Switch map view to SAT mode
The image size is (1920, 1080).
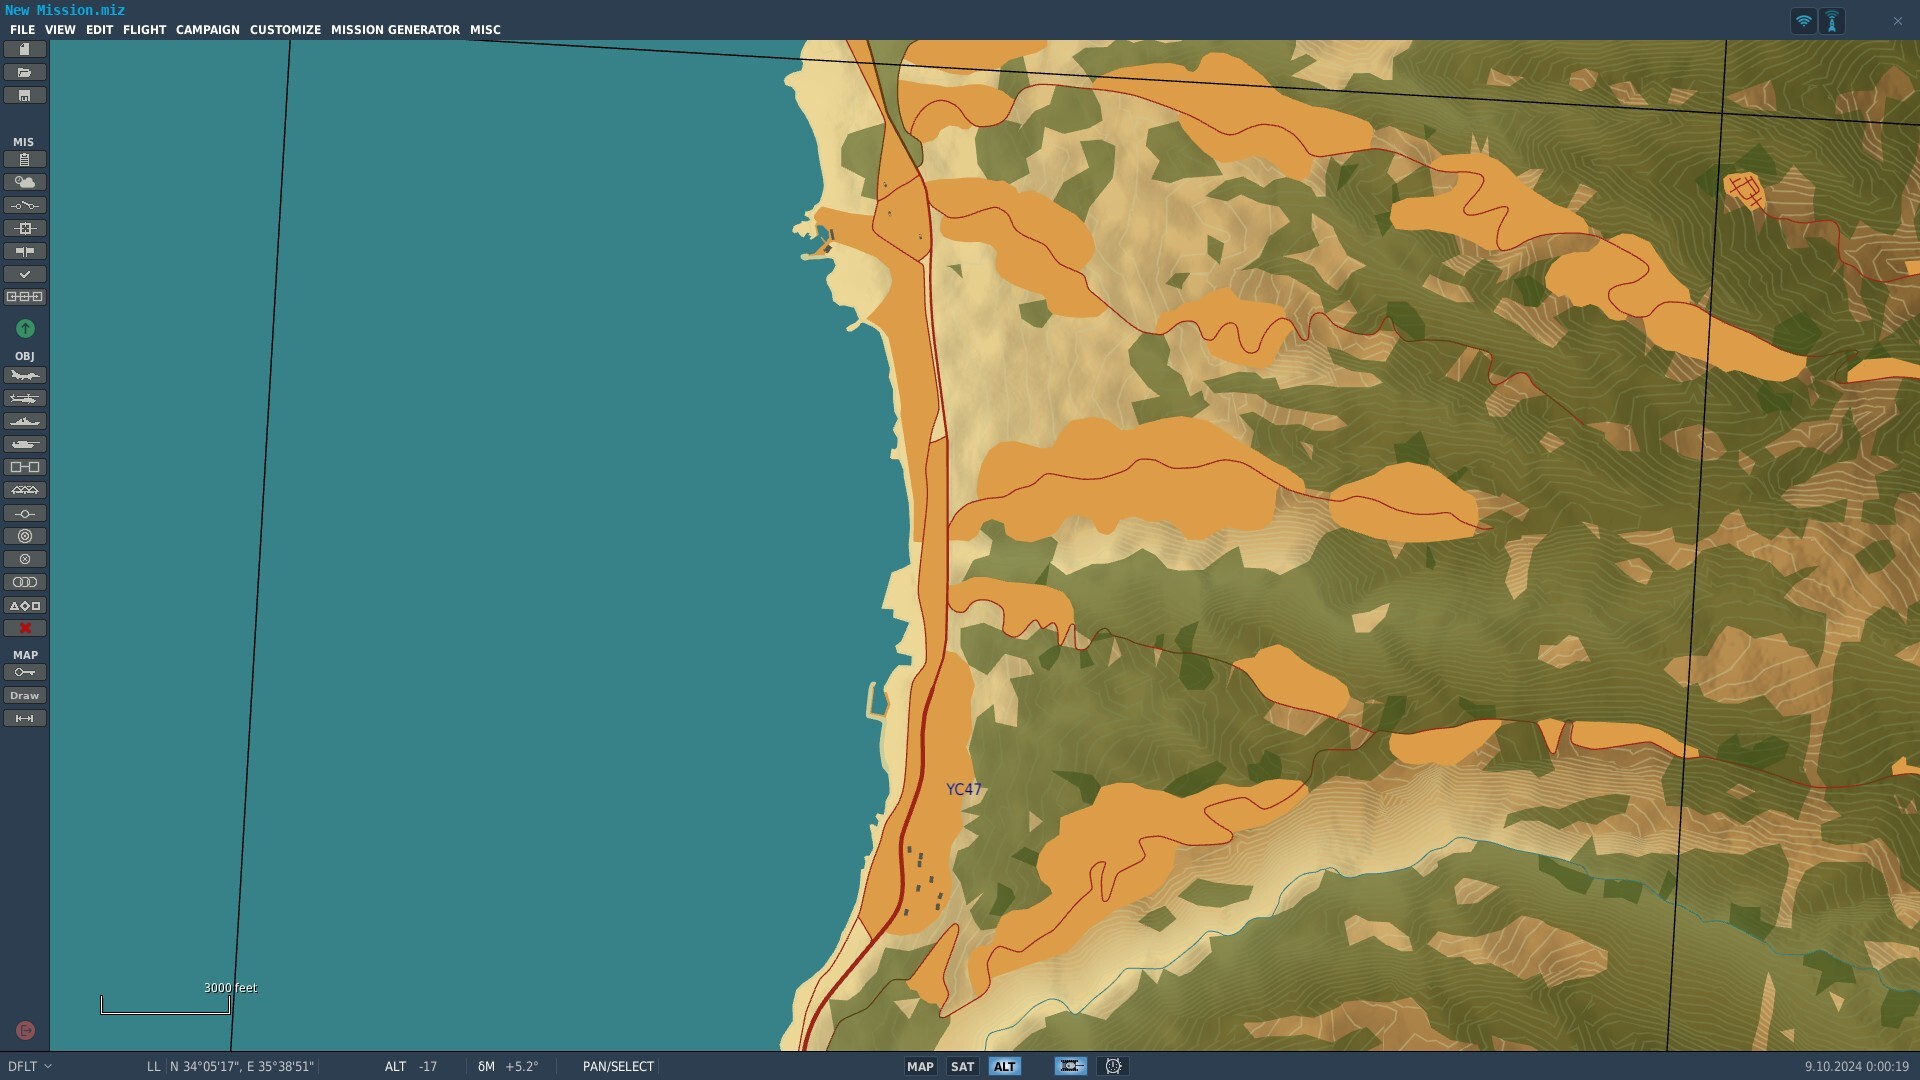point(962,1066)
